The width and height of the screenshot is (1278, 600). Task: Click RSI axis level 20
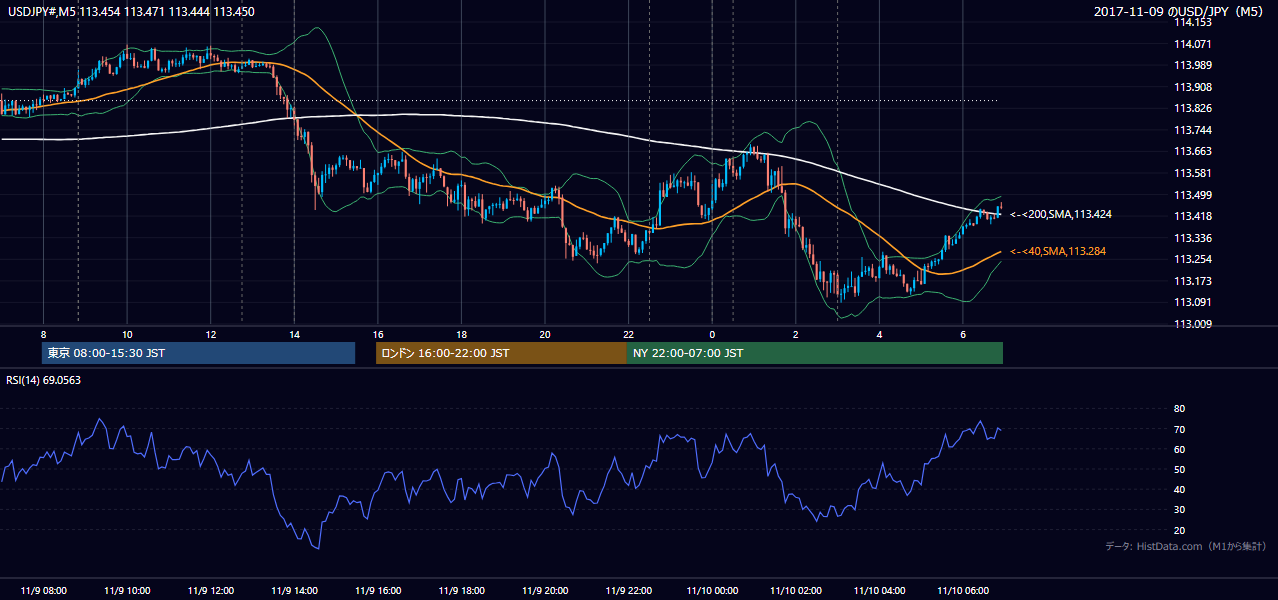1179,530
